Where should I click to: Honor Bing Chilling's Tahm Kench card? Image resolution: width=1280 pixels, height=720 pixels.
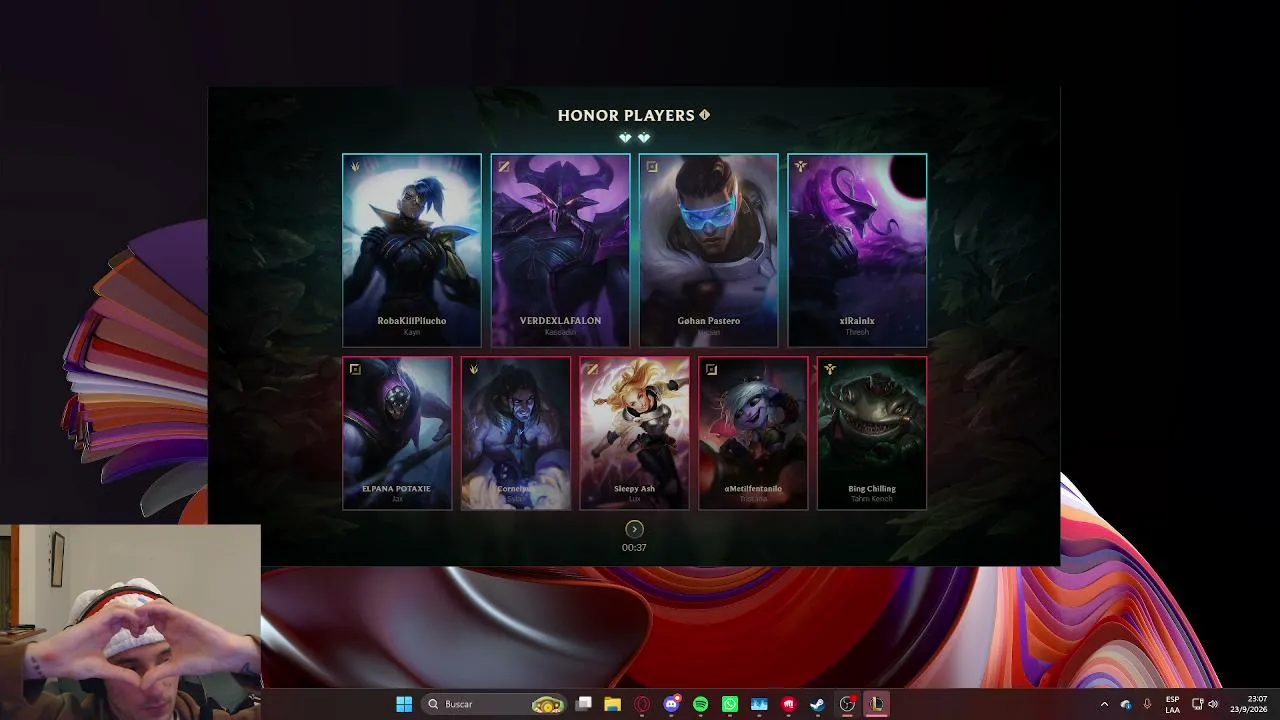[x=872, y=433]
